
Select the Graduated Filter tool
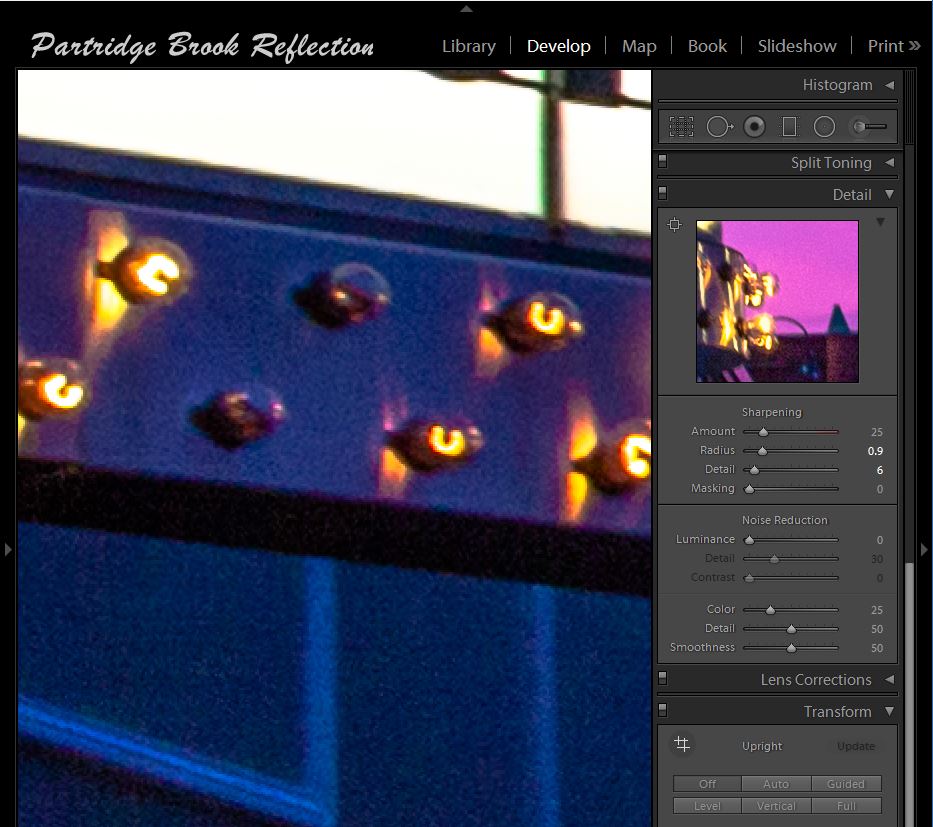coord(789,126)
